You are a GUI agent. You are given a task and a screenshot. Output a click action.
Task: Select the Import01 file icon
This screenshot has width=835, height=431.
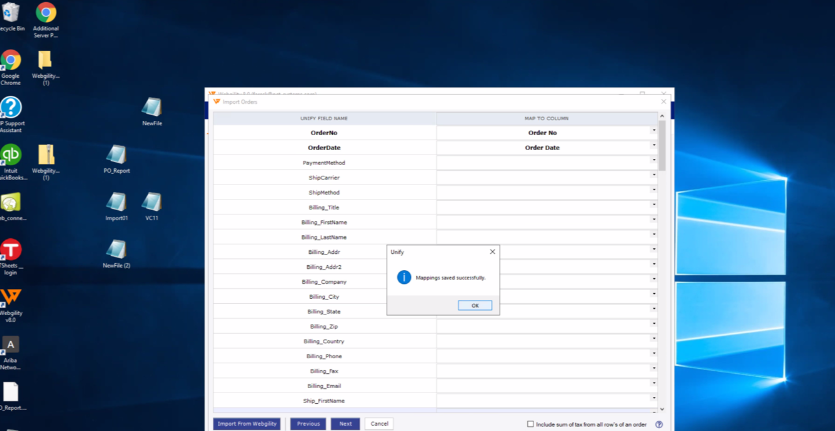tap(116, 202)
